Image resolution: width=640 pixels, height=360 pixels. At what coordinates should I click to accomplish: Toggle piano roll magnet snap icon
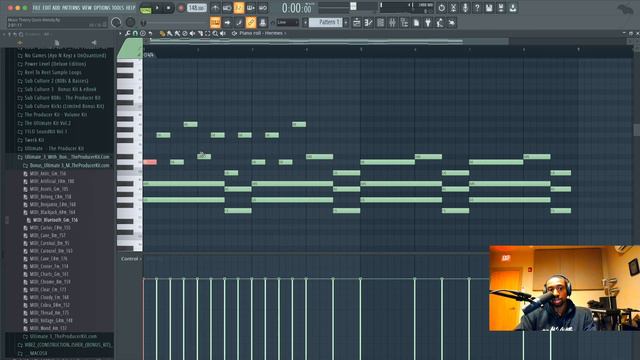[135, 33]
